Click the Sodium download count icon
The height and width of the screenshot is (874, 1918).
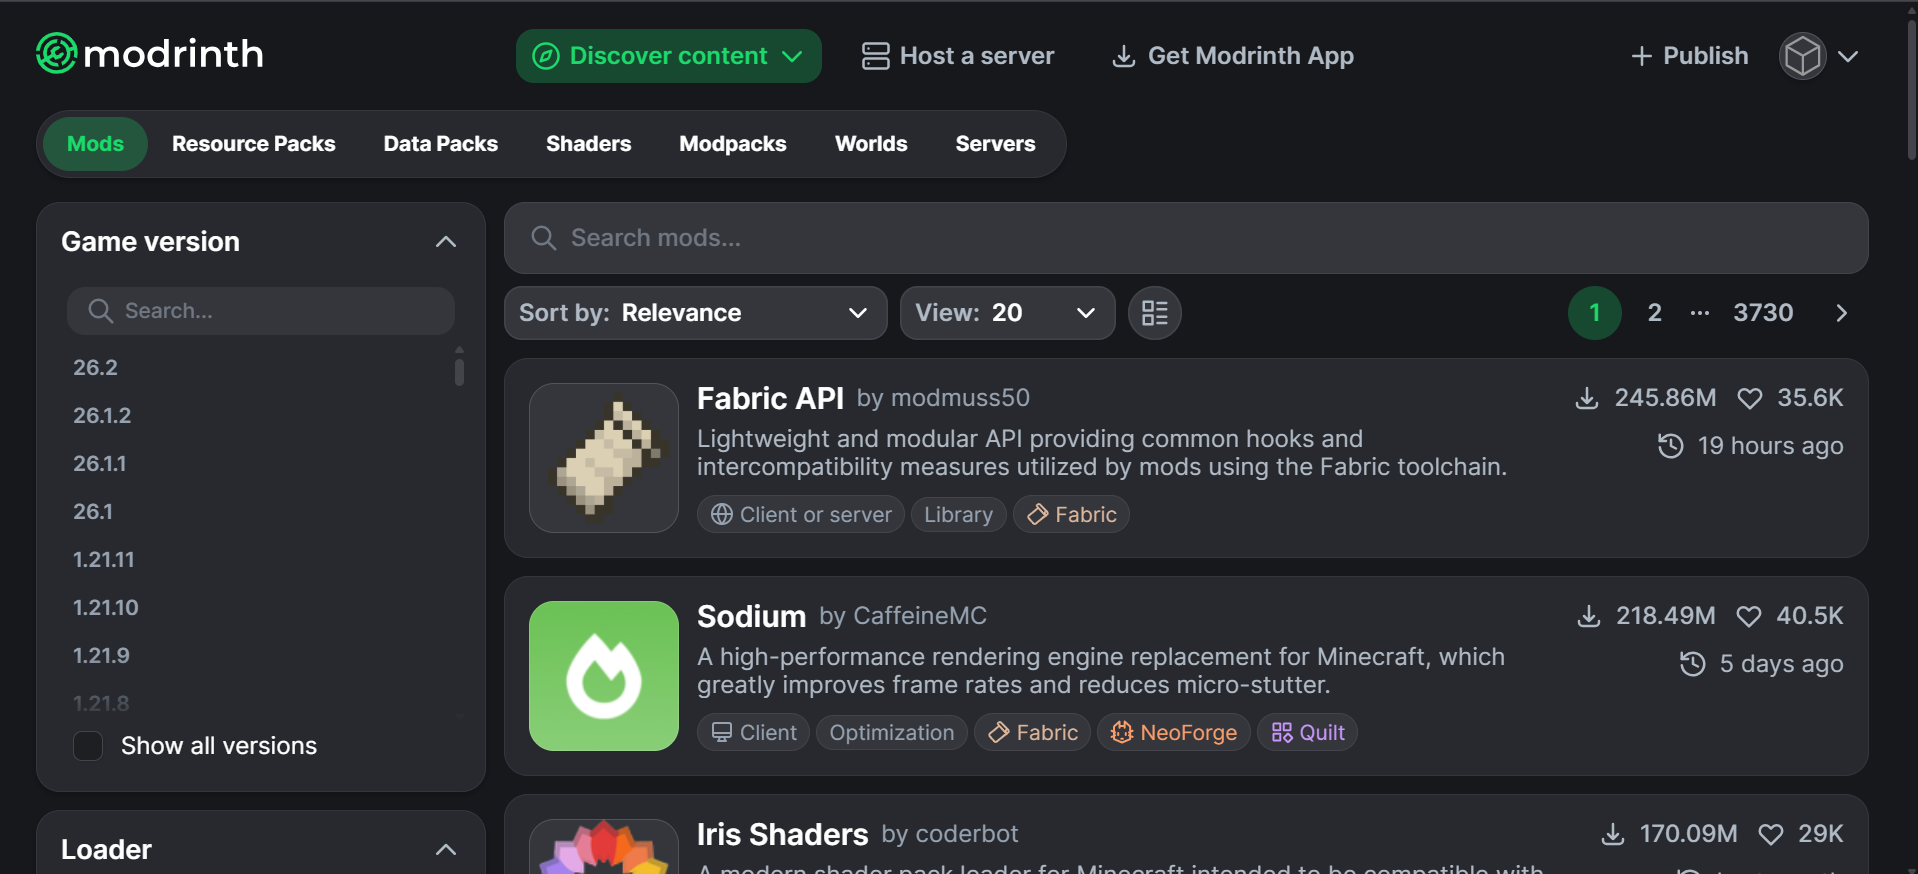1589,616
